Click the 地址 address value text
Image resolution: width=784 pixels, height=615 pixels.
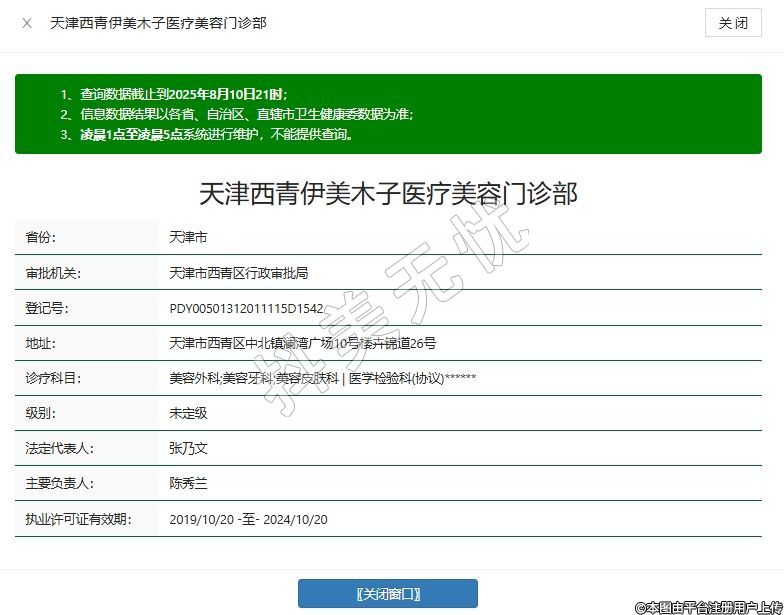(x=302, y=343)
